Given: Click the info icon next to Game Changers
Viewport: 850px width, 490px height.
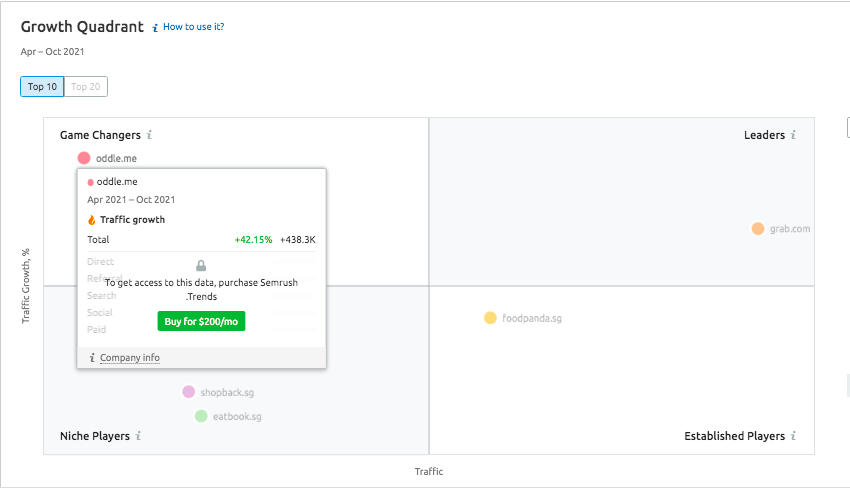Looking at the screenshot, I should [149, 134].
